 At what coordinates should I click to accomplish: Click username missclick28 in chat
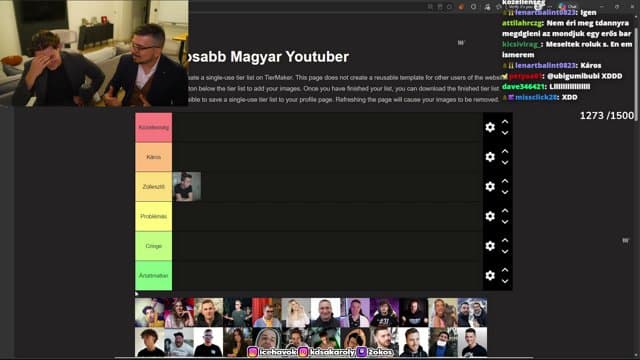click(536, 97)
